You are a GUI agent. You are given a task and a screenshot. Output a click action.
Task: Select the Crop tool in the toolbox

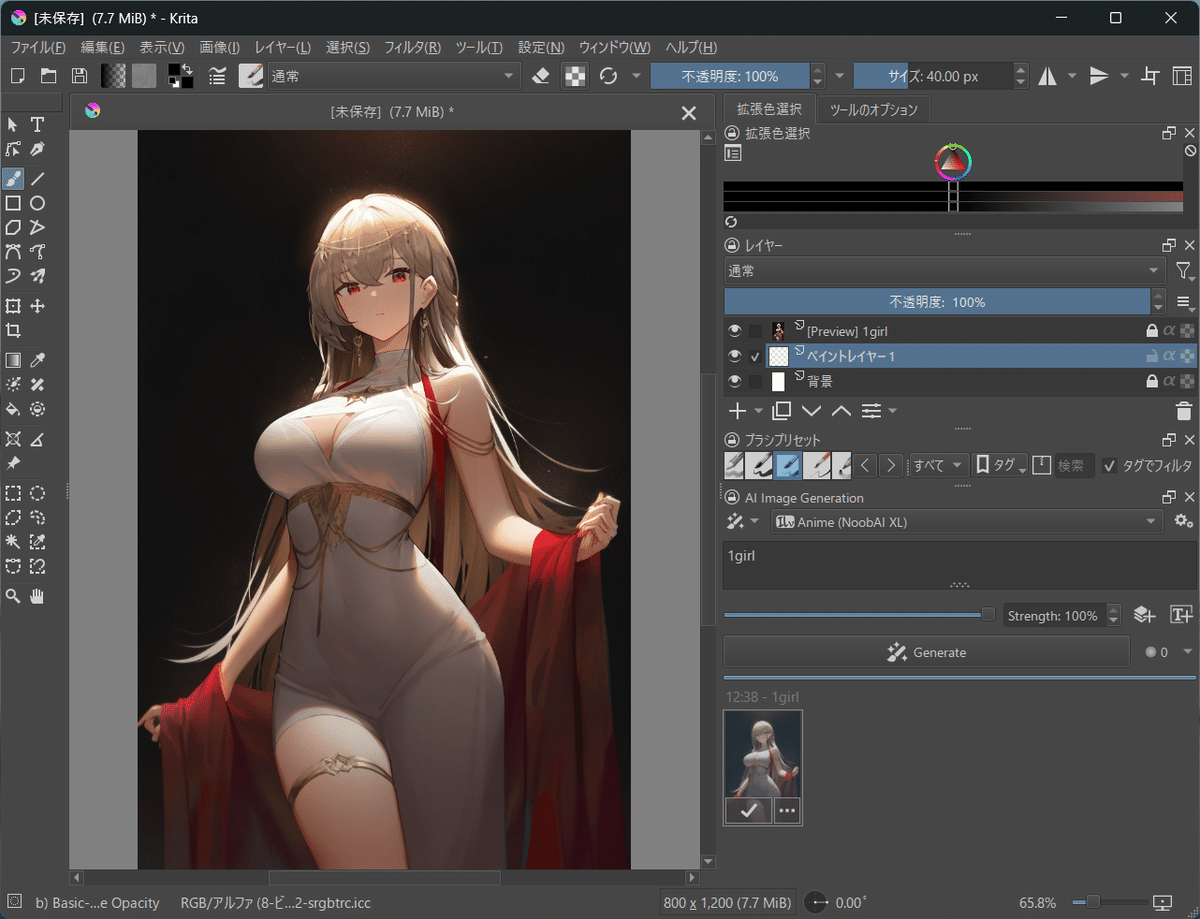point(13,330)
